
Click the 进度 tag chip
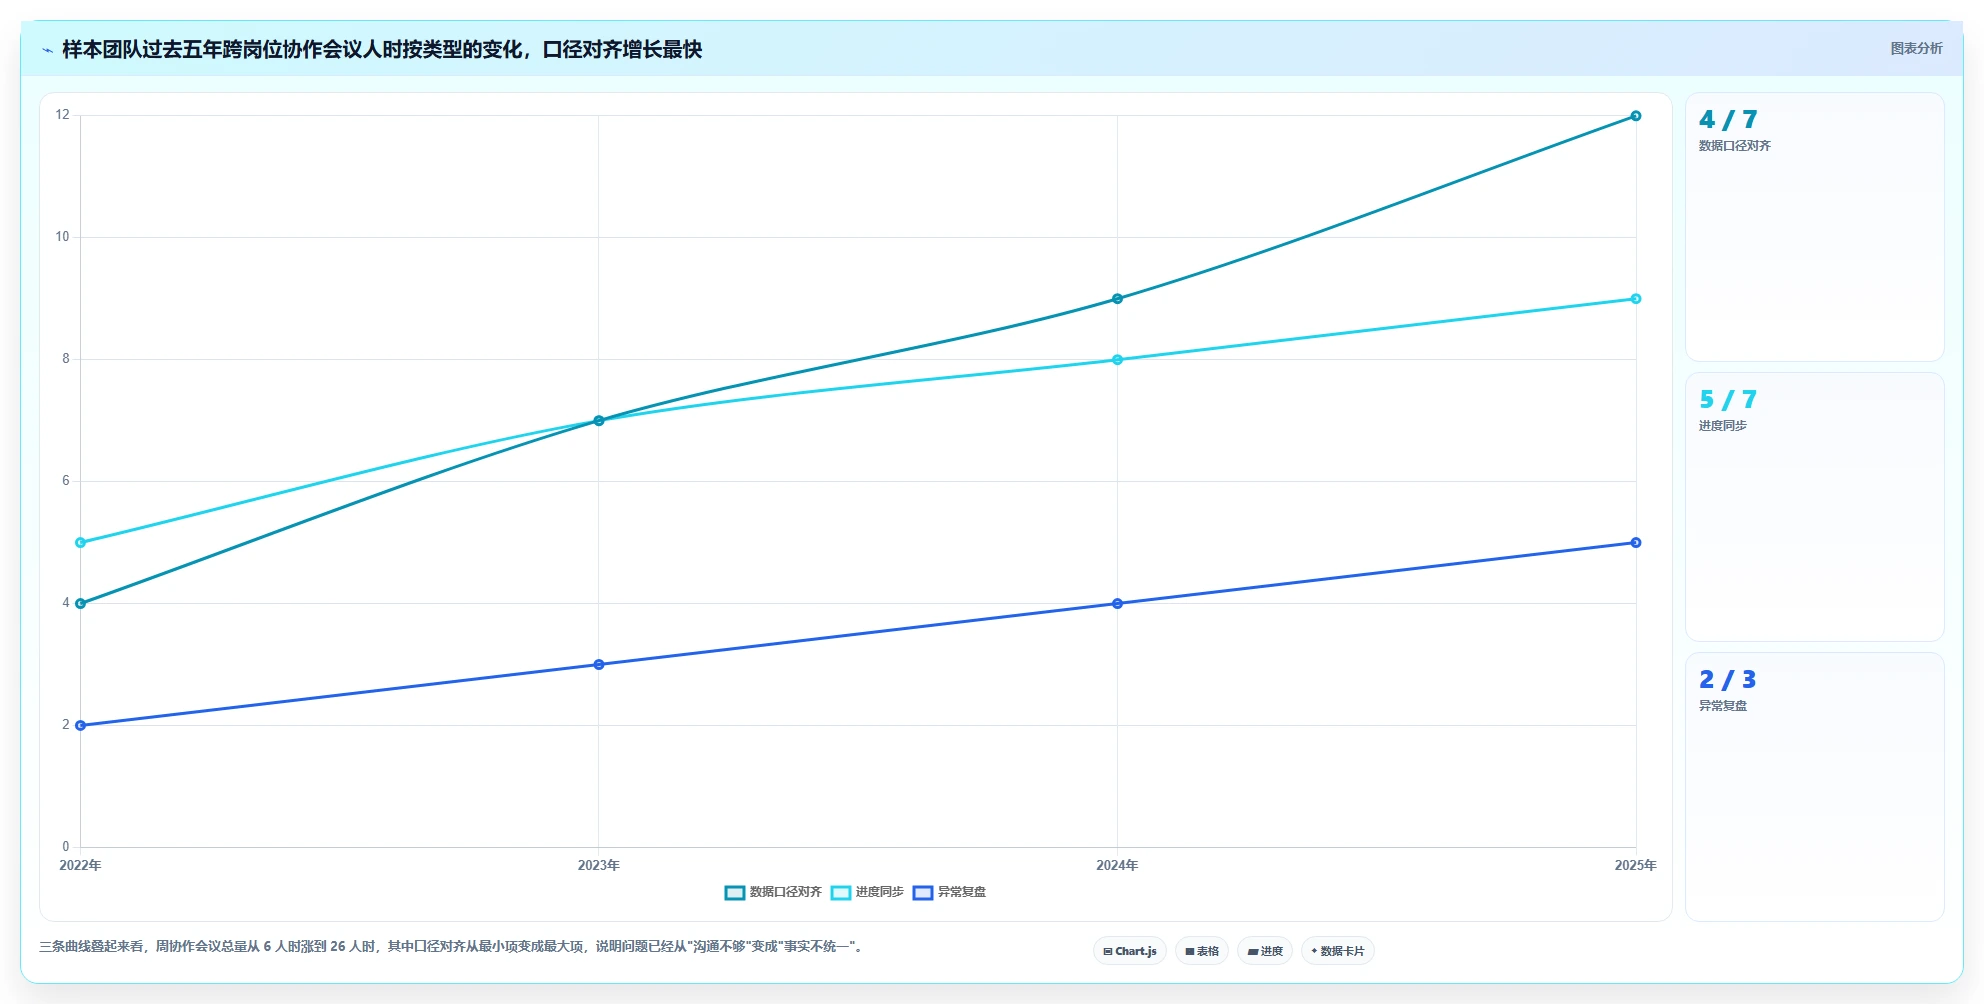pos(1265,951)
